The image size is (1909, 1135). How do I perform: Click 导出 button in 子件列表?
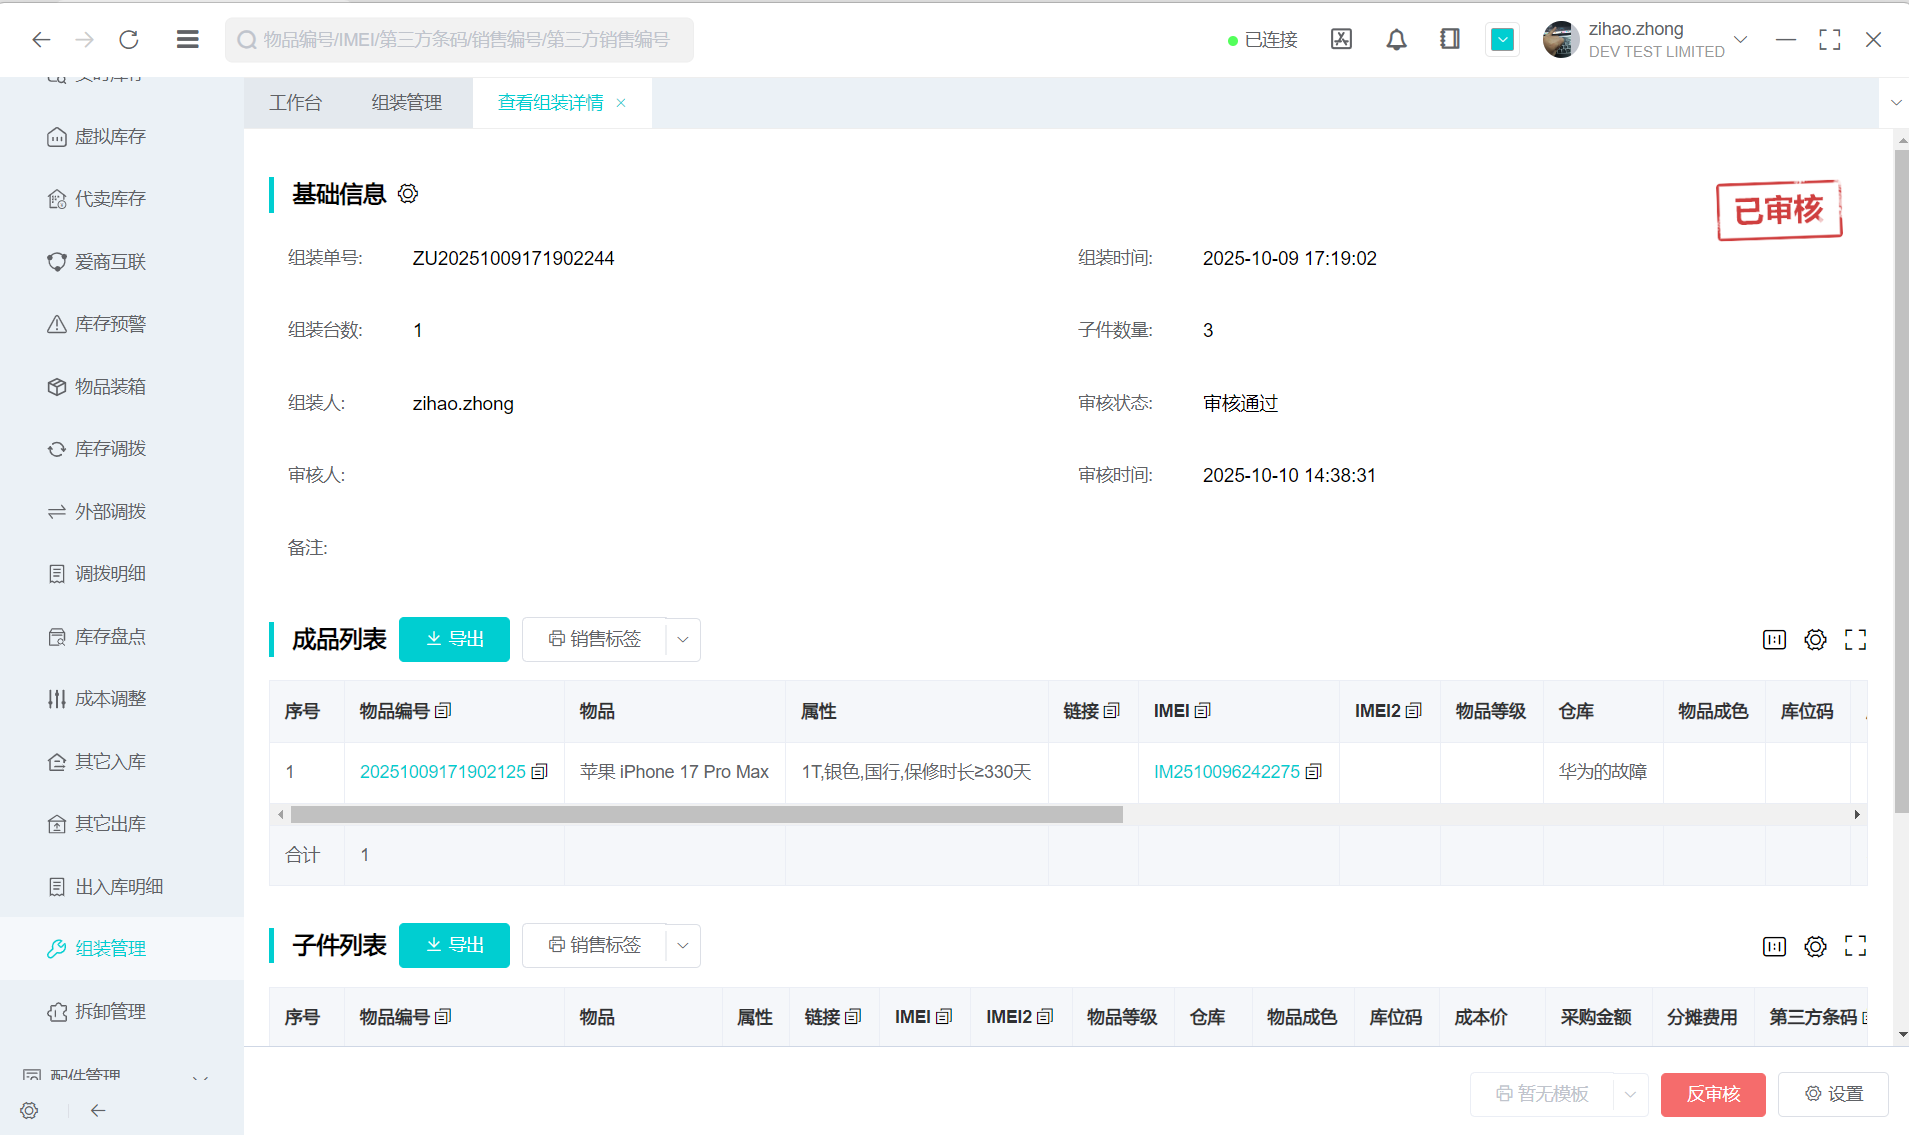(454, 946)
